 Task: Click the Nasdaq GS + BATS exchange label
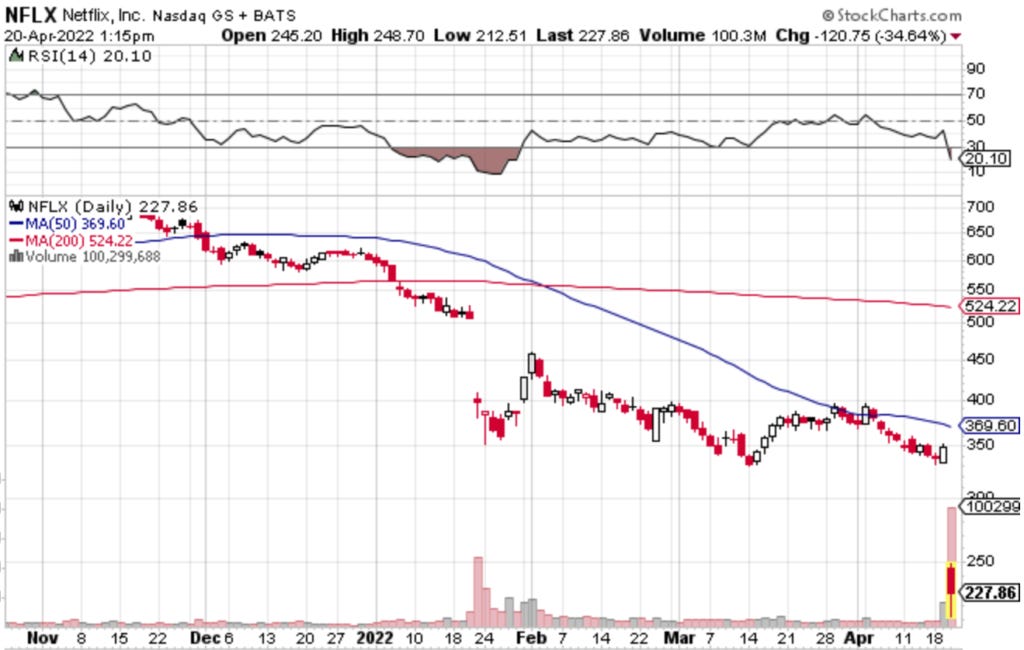pos(224,15)
